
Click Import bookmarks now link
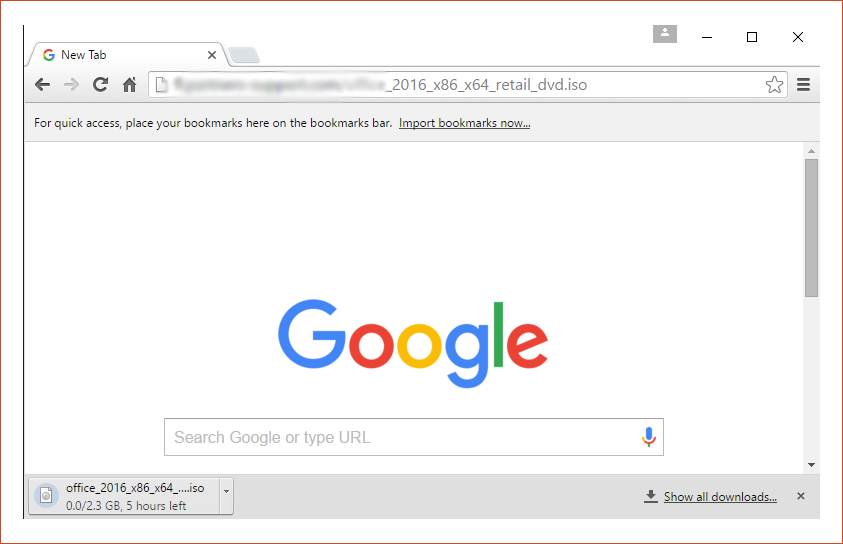pyautogui.click(x=465, y=123)
